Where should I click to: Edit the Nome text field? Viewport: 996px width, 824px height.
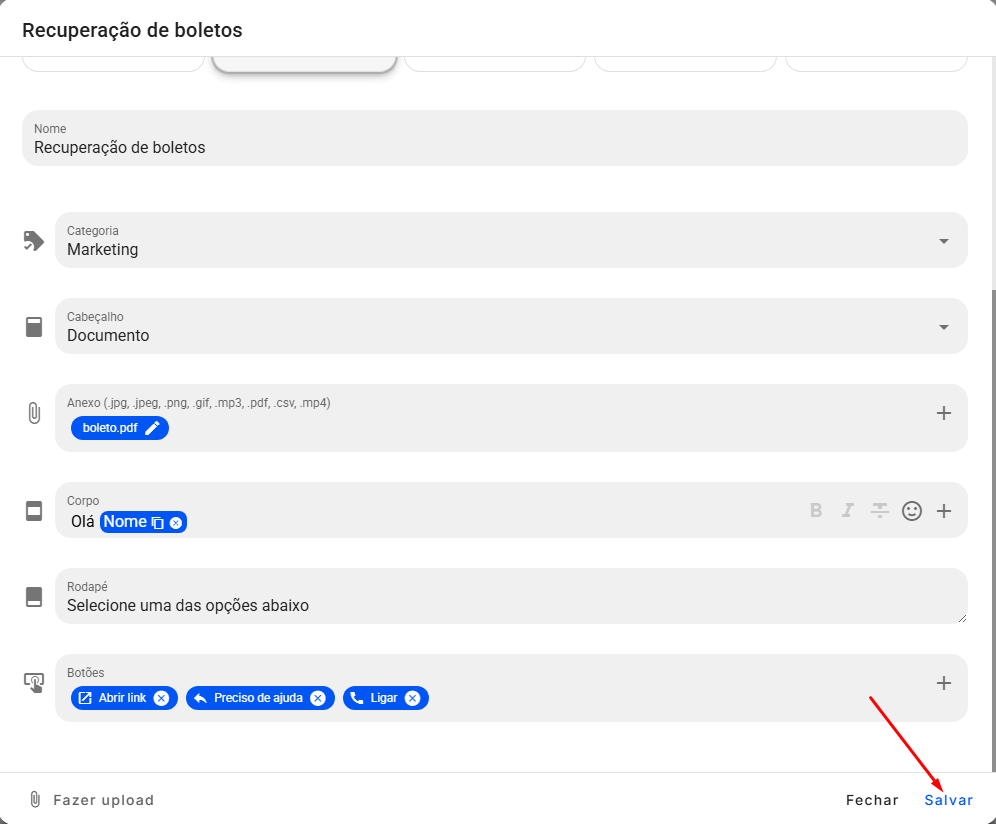click(x=495, y=138)
